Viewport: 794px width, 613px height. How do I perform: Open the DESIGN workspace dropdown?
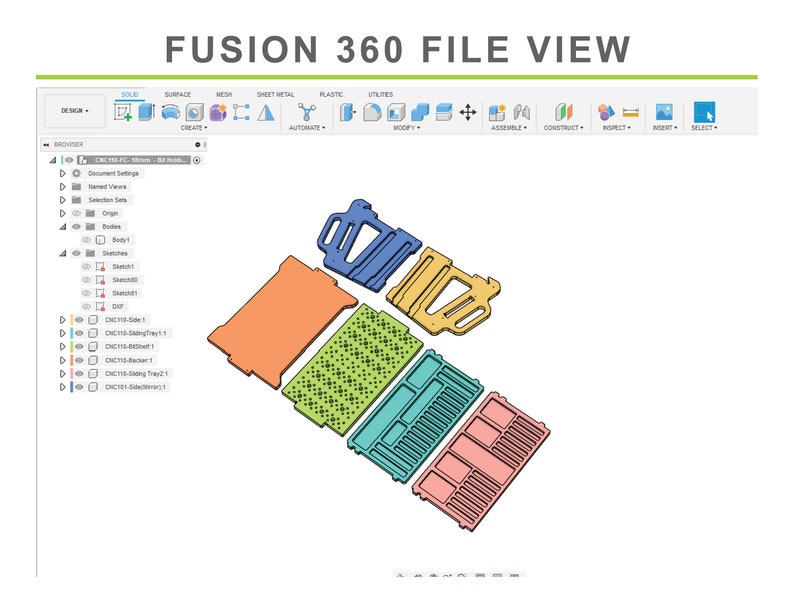[75, 110]
